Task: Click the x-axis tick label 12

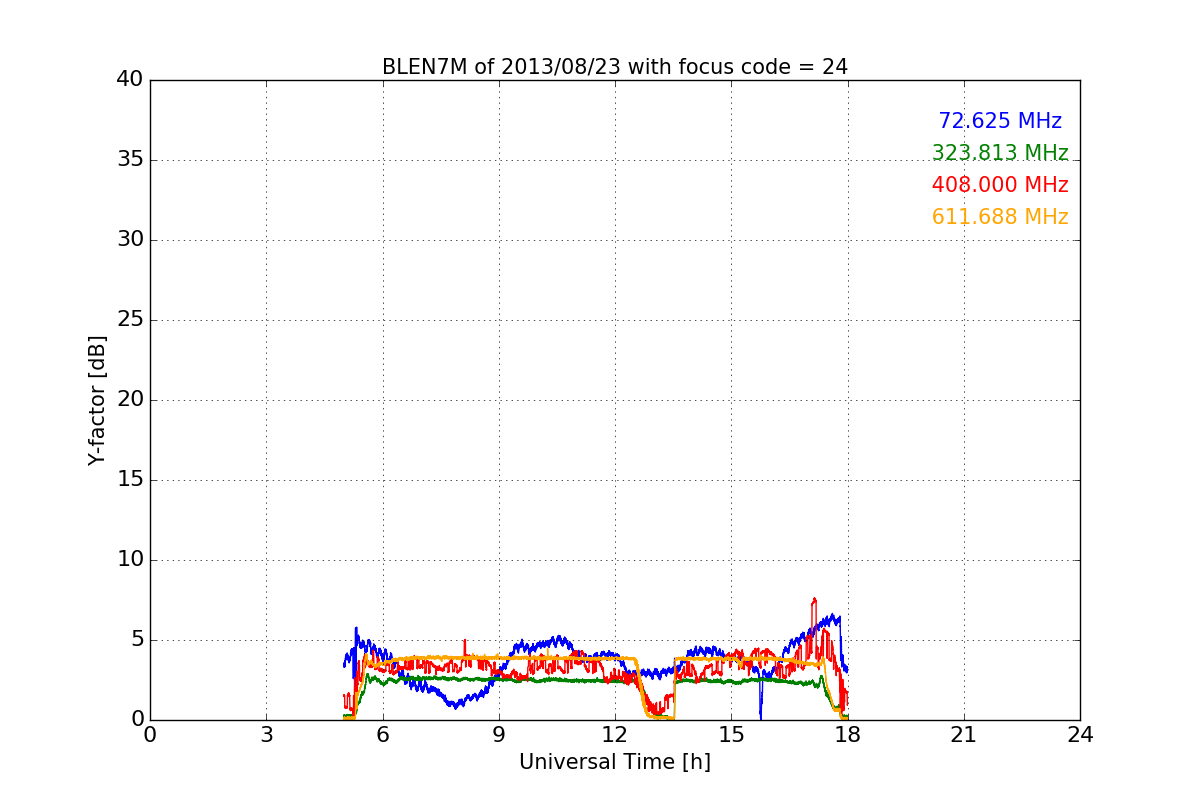Action: (x=615, y=735)
